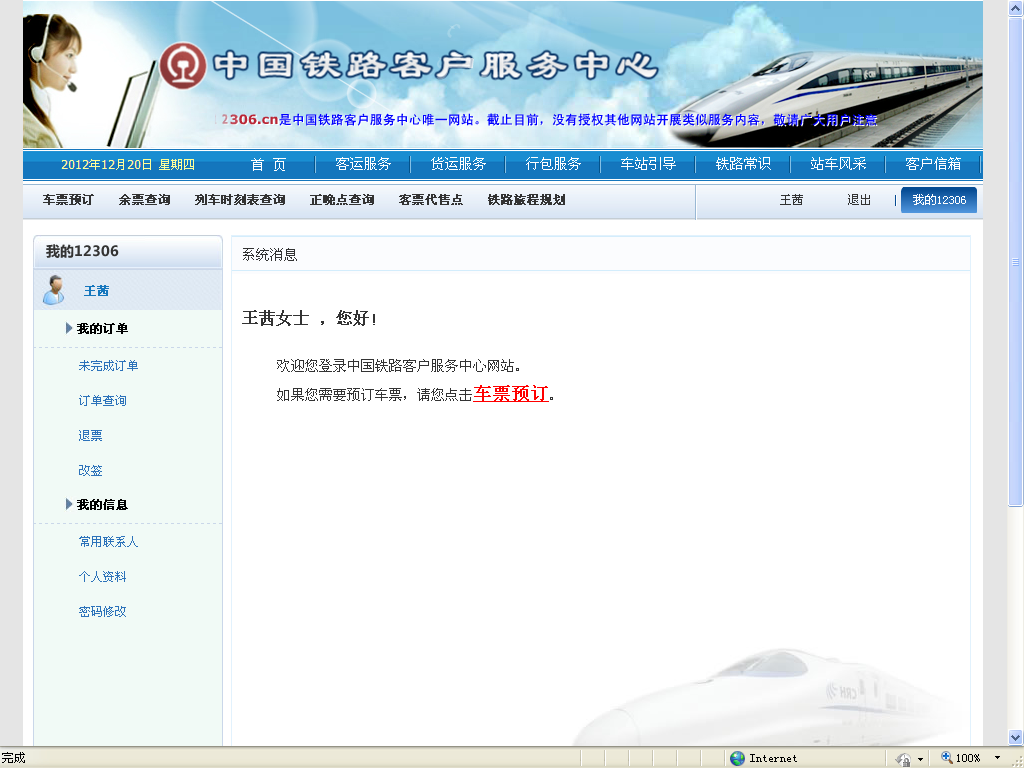Click the Internet zone globe icon in status bar
Screen dimensions: 1024x768
click(737, 758)
